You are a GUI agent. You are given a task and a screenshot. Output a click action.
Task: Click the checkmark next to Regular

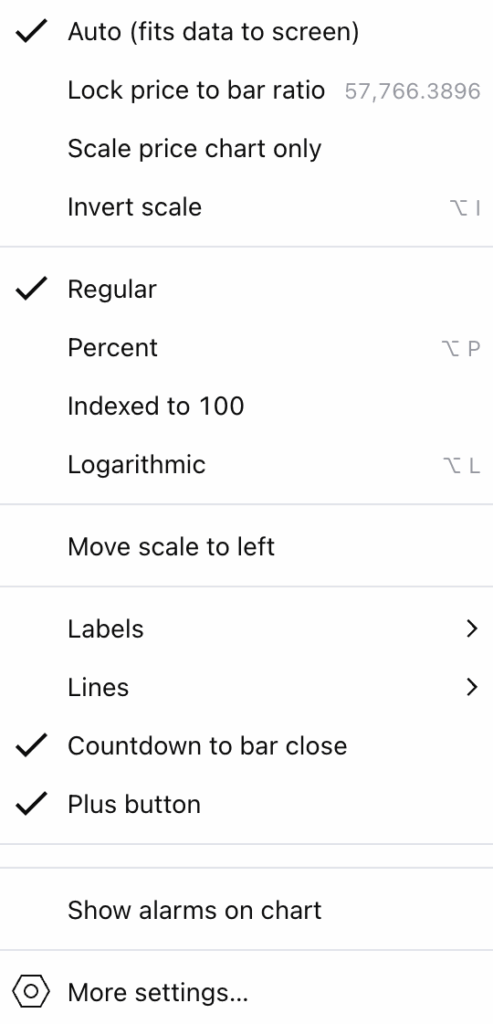pos(31,289)
